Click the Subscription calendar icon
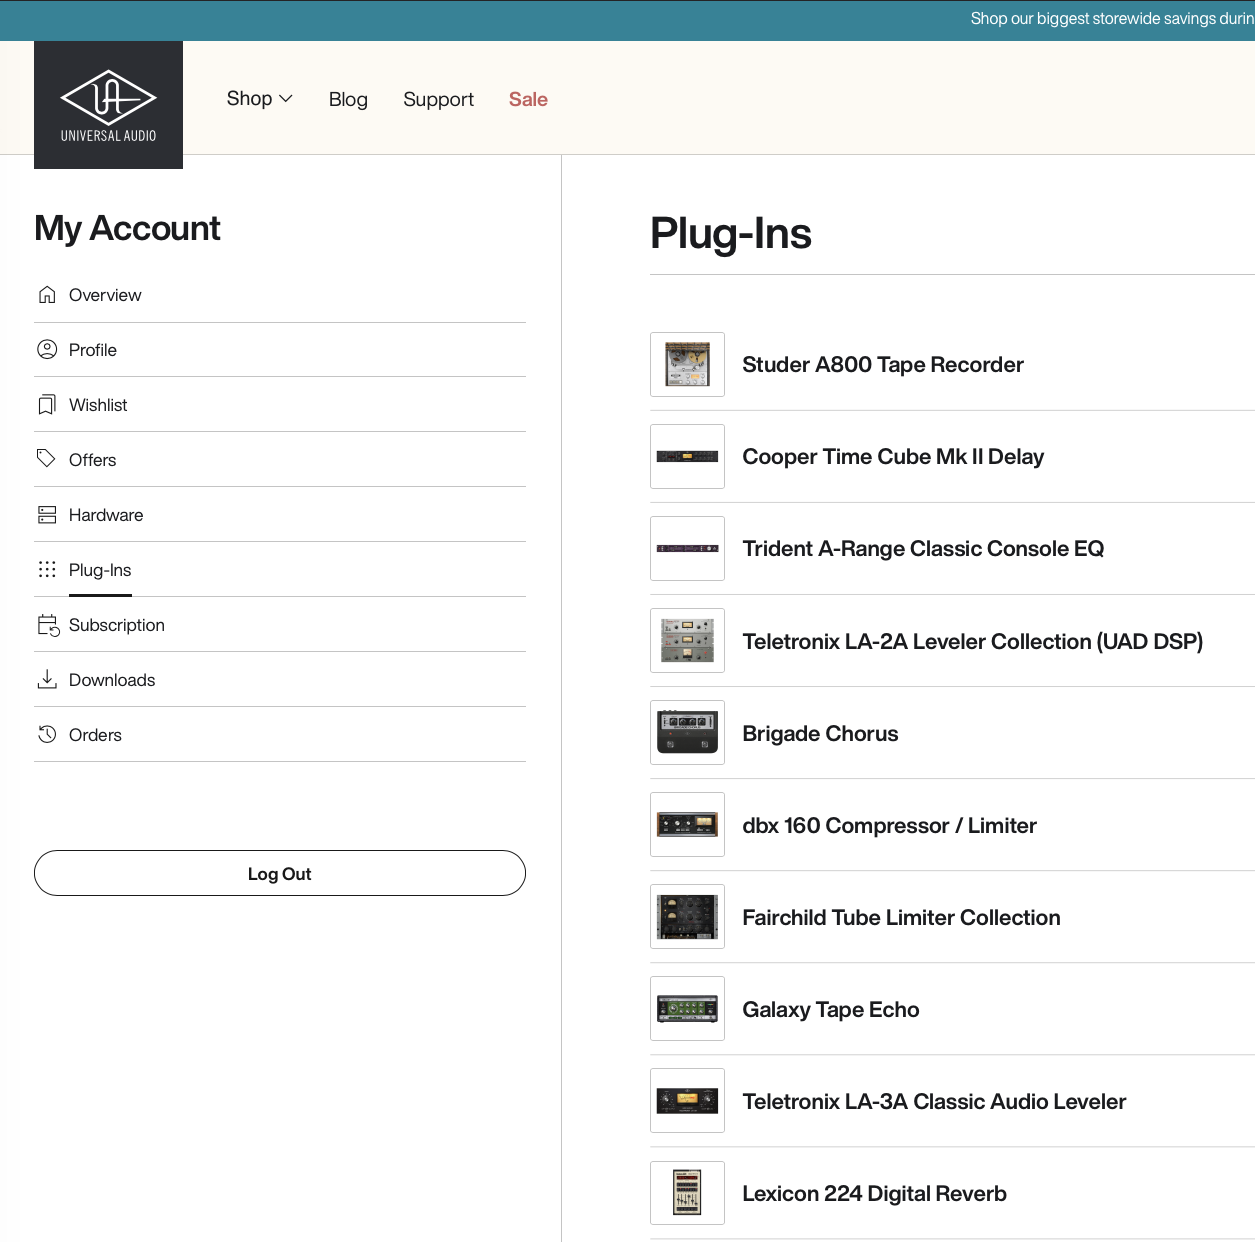 pos(48,625)
